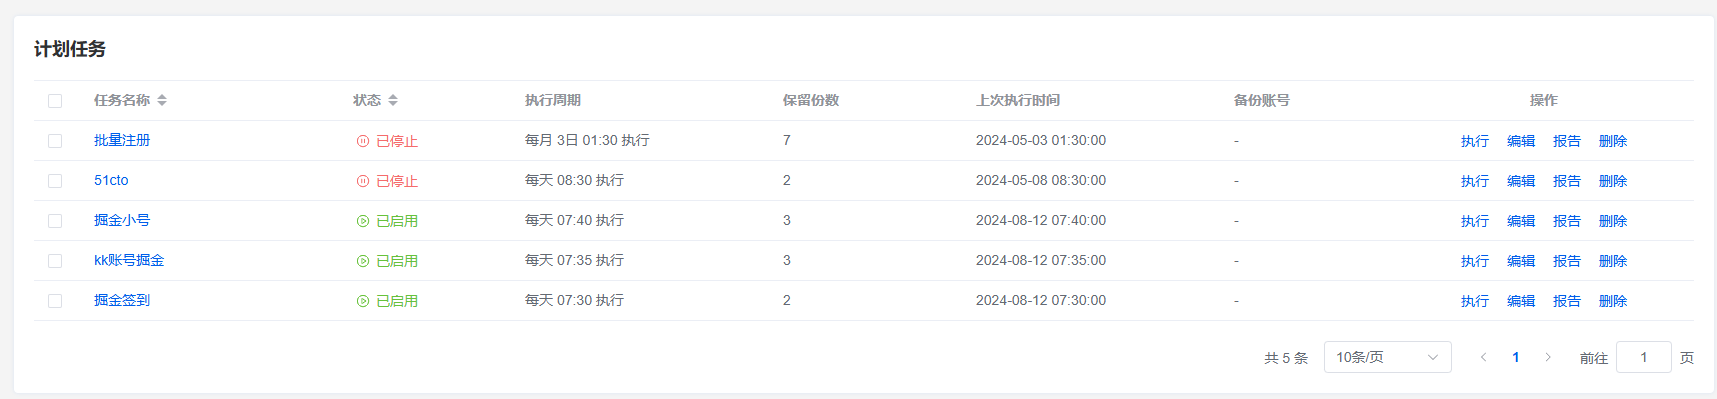Click enabled status icon for kk账号掘金
This screenshot has height=399, width=1717.
coord(363,261)
